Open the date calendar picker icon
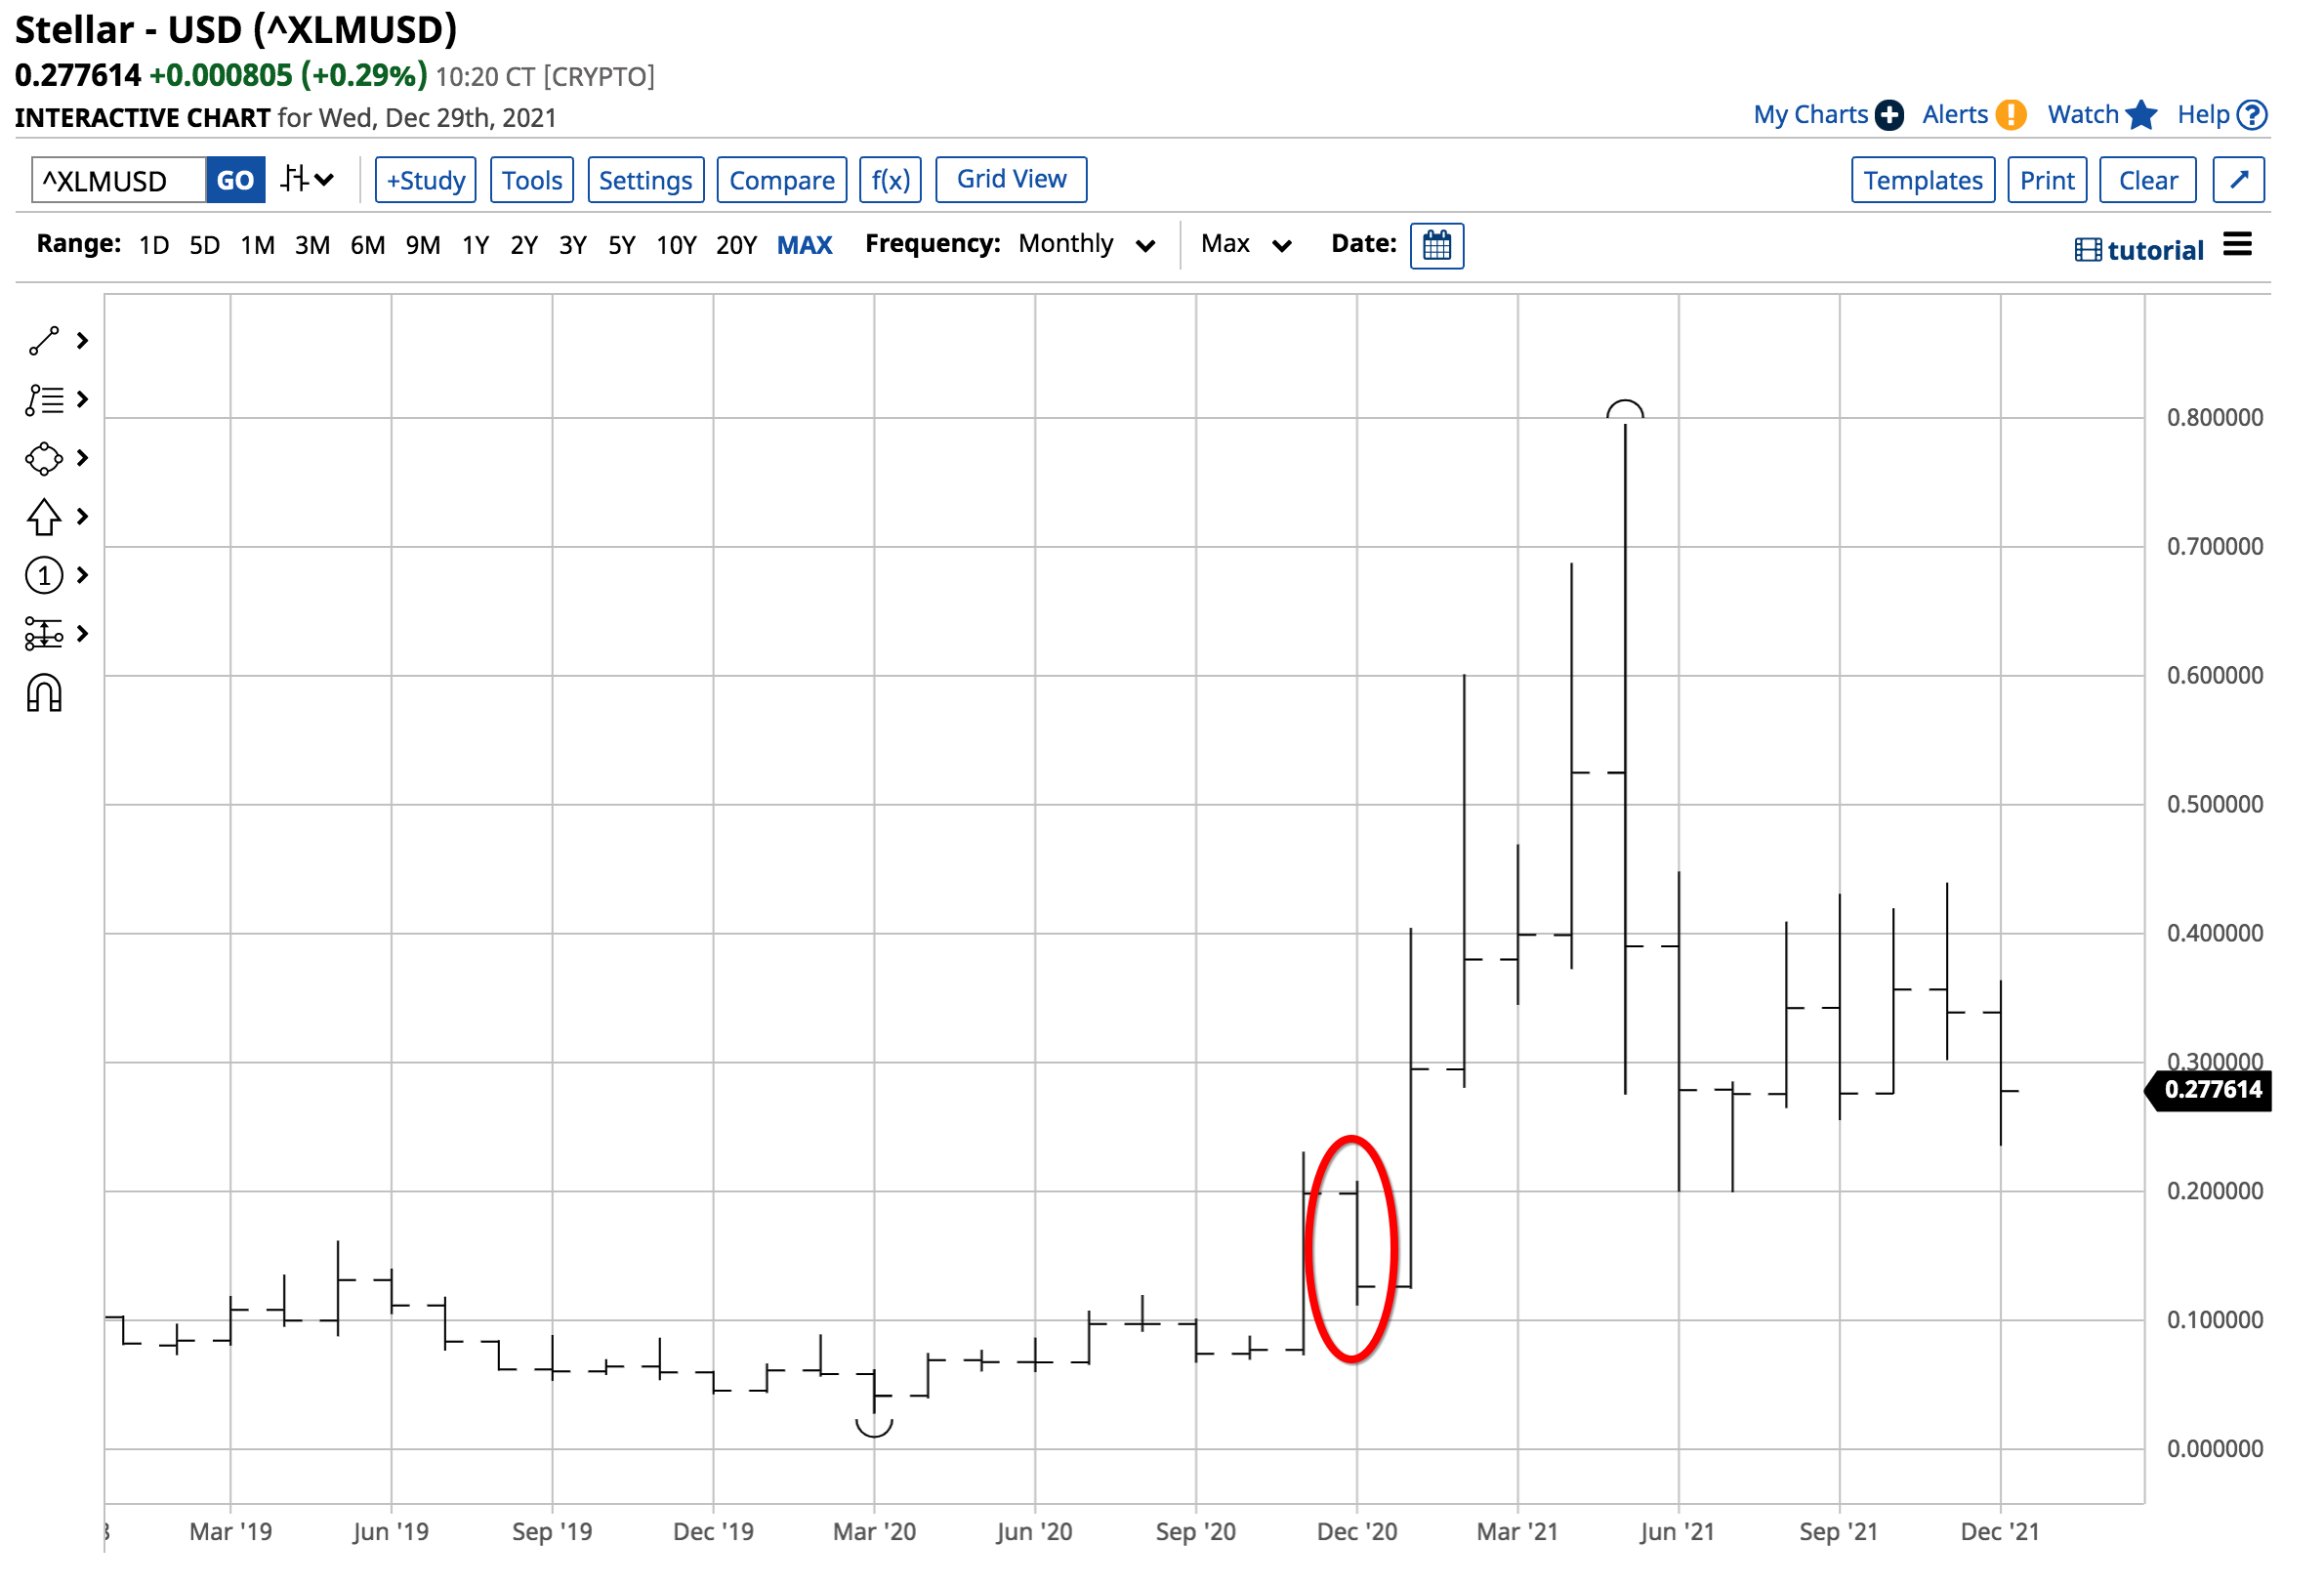 click(x=1438, y=245)
